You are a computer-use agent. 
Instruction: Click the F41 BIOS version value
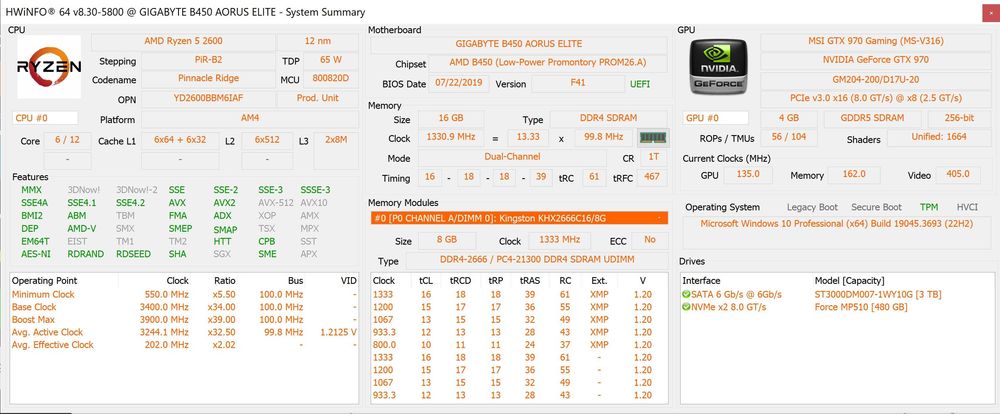[x=578, y=83]
